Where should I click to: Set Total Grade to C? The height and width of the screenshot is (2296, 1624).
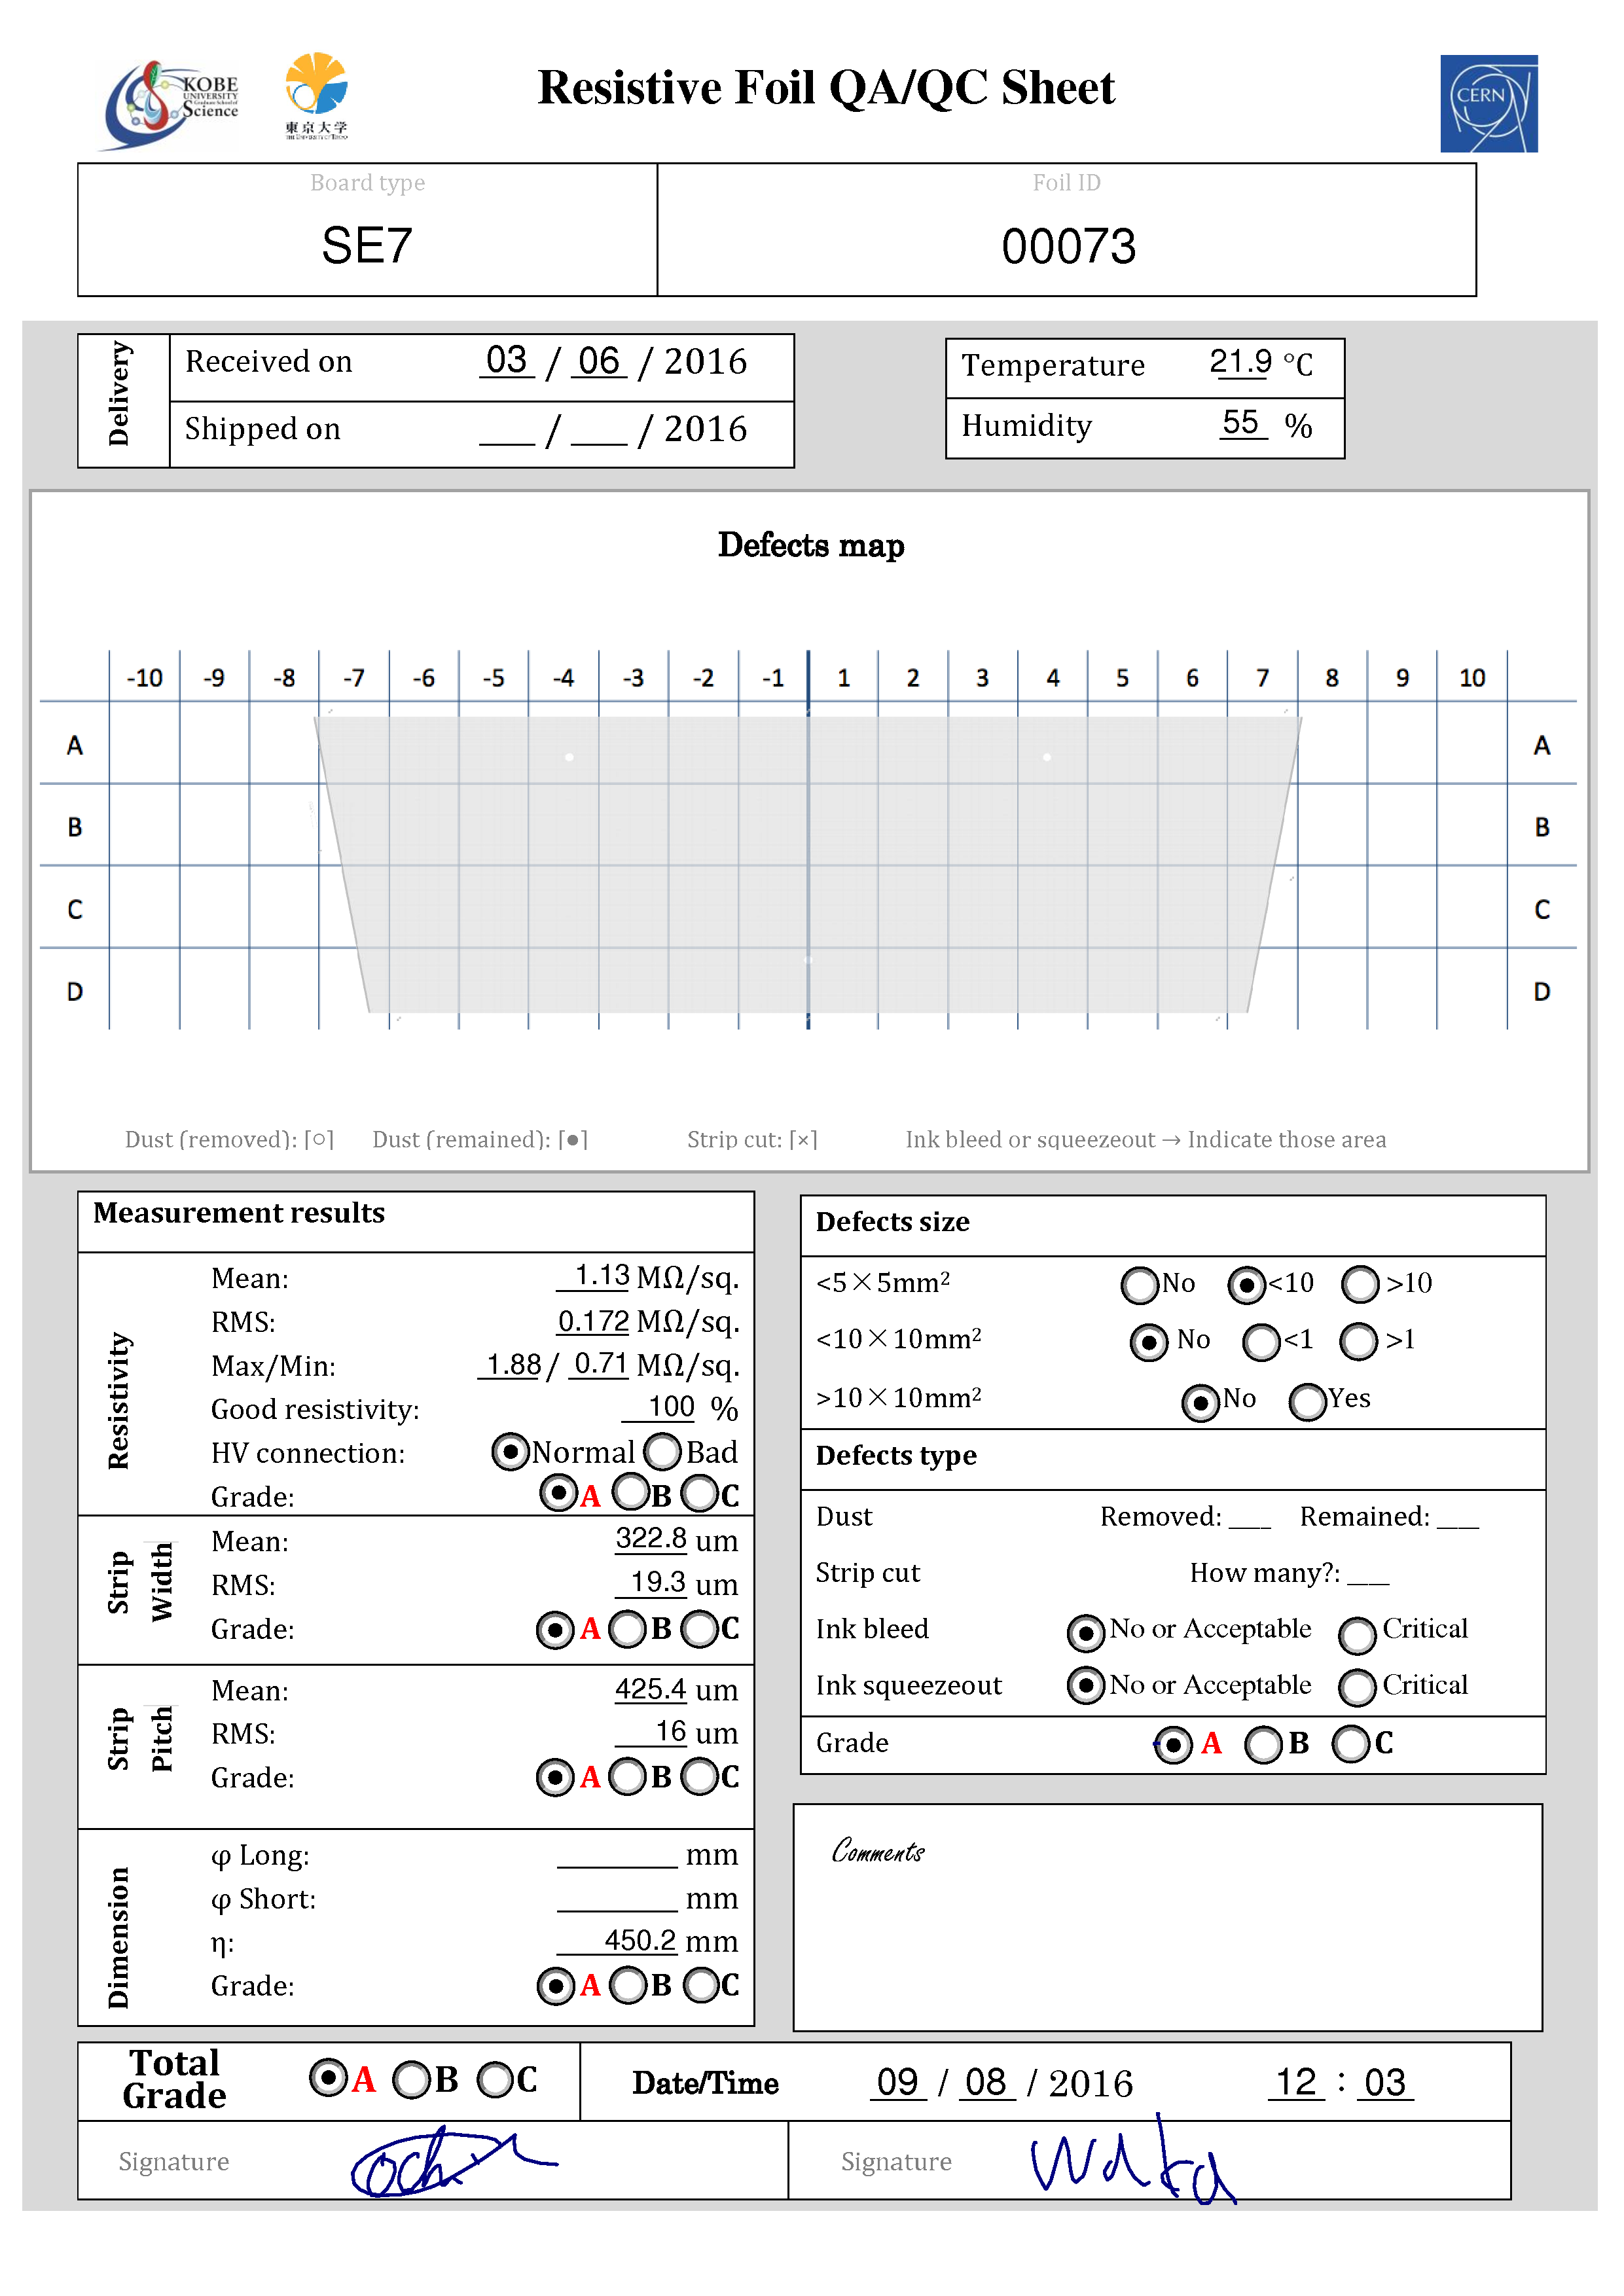pos(496,2080)
